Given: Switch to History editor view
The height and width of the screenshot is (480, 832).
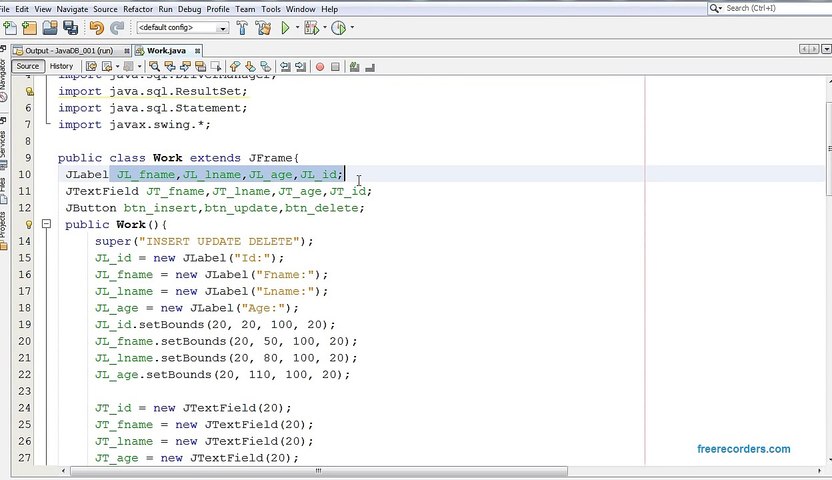Looking at the screenshot, I should pos(61,67).
